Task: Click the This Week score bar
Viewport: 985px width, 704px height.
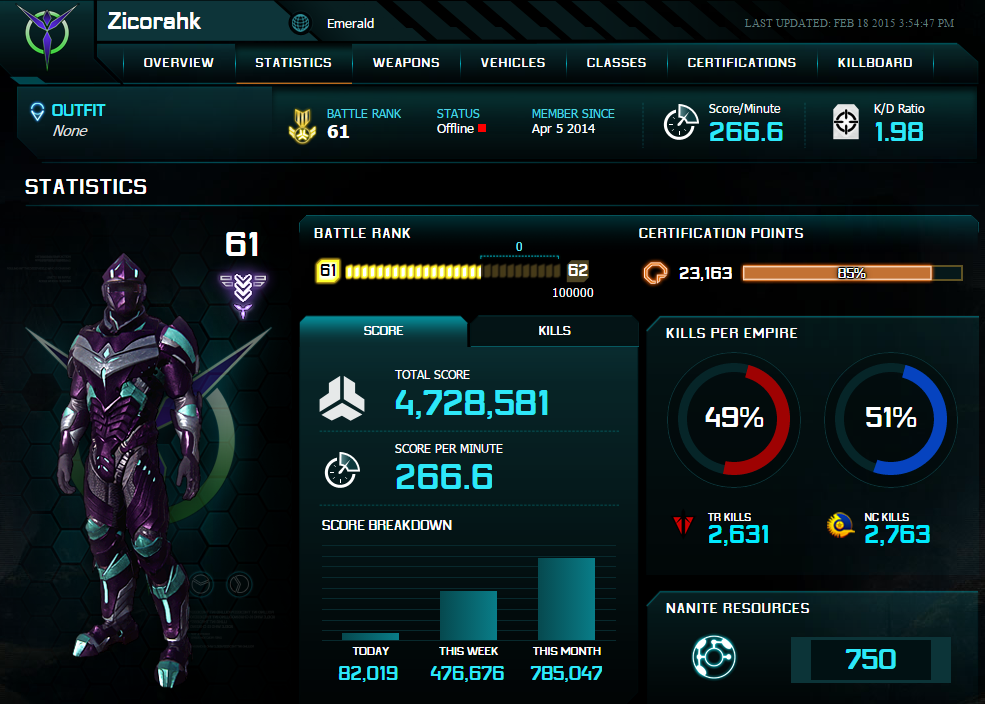Action: 468,615
